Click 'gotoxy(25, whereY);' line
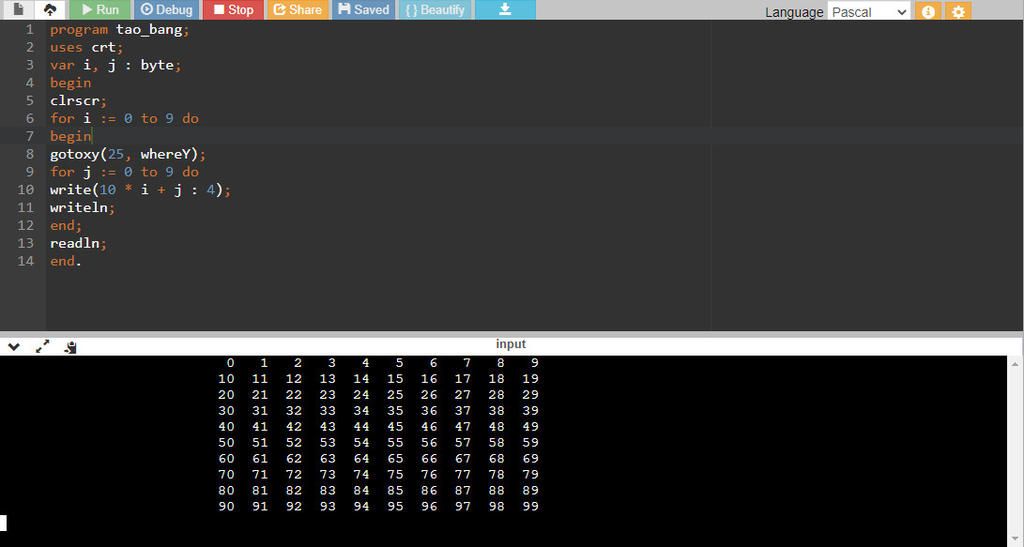 point(128,154)
